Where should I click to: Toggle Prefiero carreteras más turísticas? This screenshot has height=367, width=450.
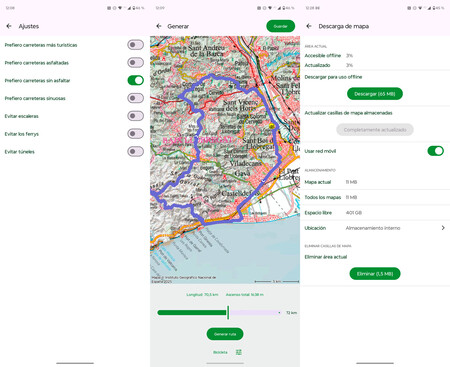135,45
